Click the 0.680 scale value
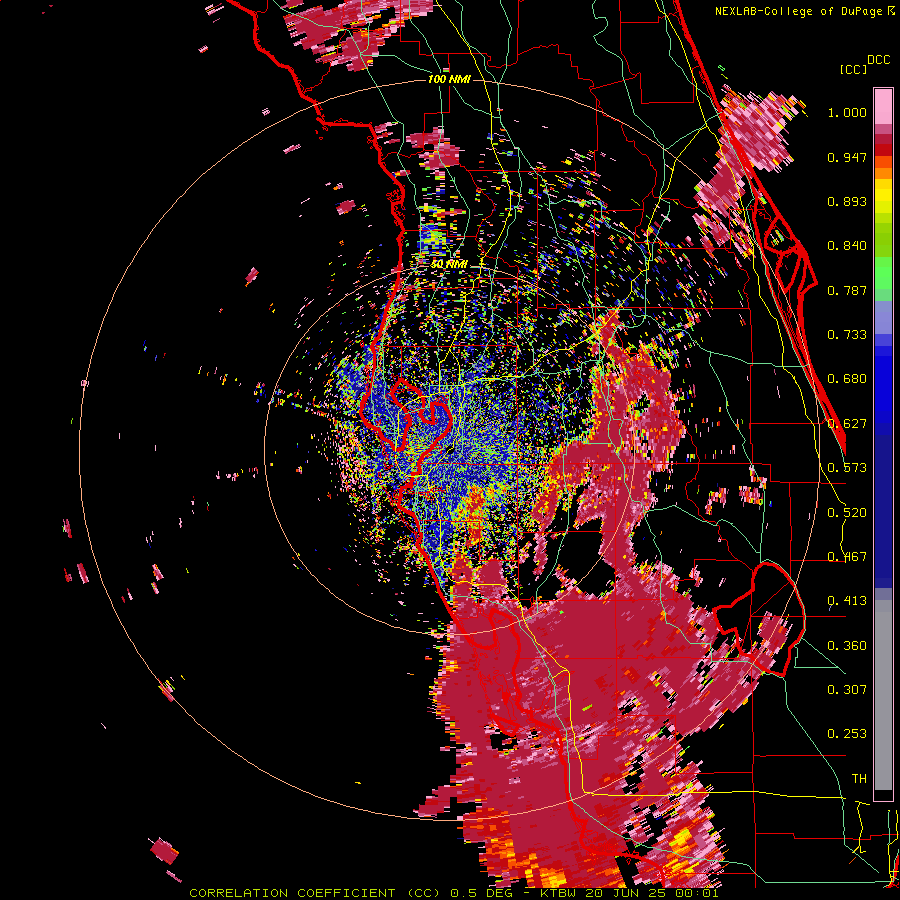Viewport: 900px width, 900px height. (847, 379)
